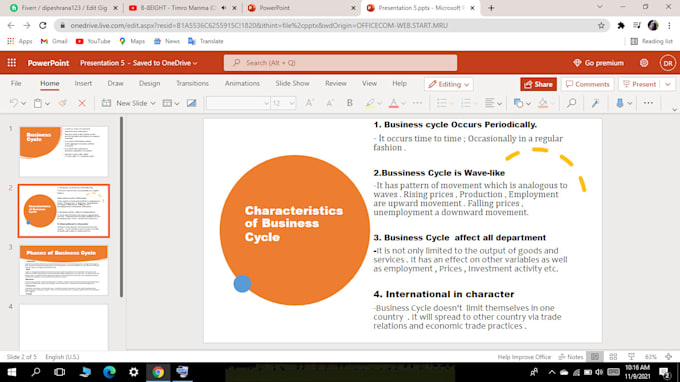Screen dimensions: 680x382
Task: Open the Animations tab
Action: (242, 83)
